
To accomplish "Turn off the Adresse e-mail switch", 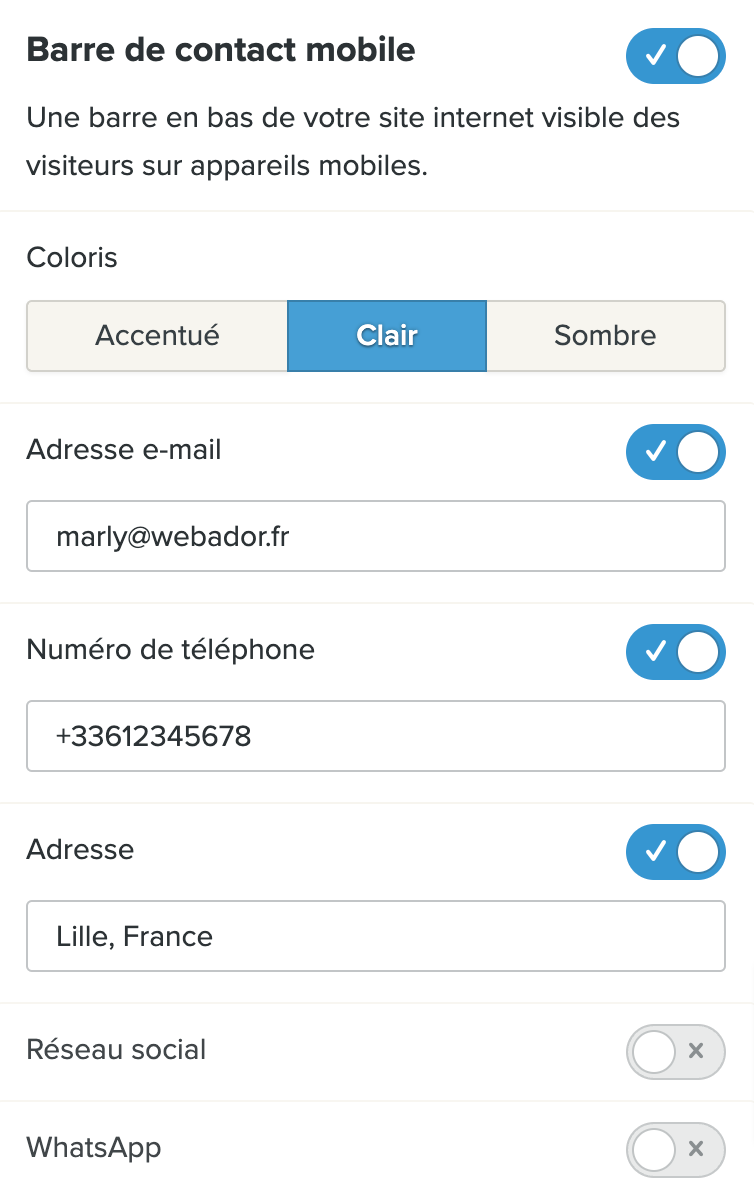I will click(x=675, y=452).
